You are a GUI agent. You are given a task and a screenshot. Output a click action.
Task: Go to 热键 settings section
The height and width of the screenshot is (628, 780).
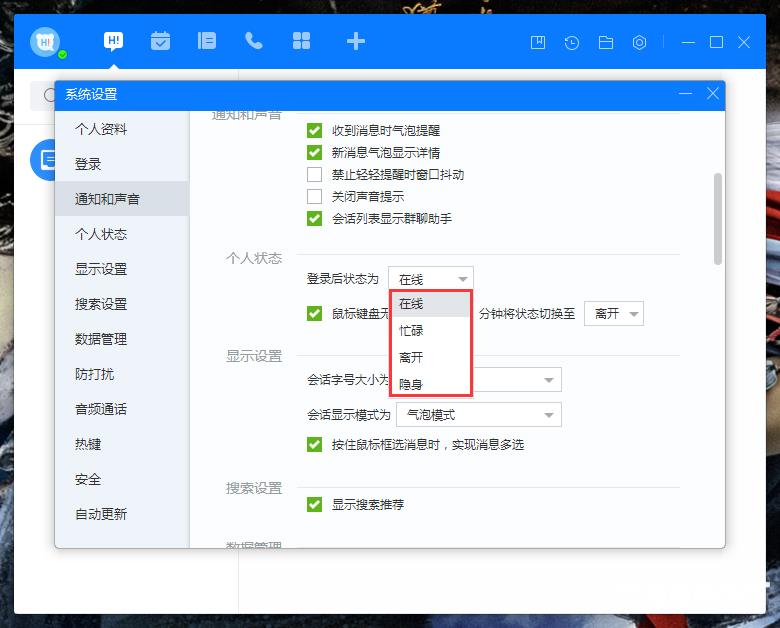click(122, 444)
